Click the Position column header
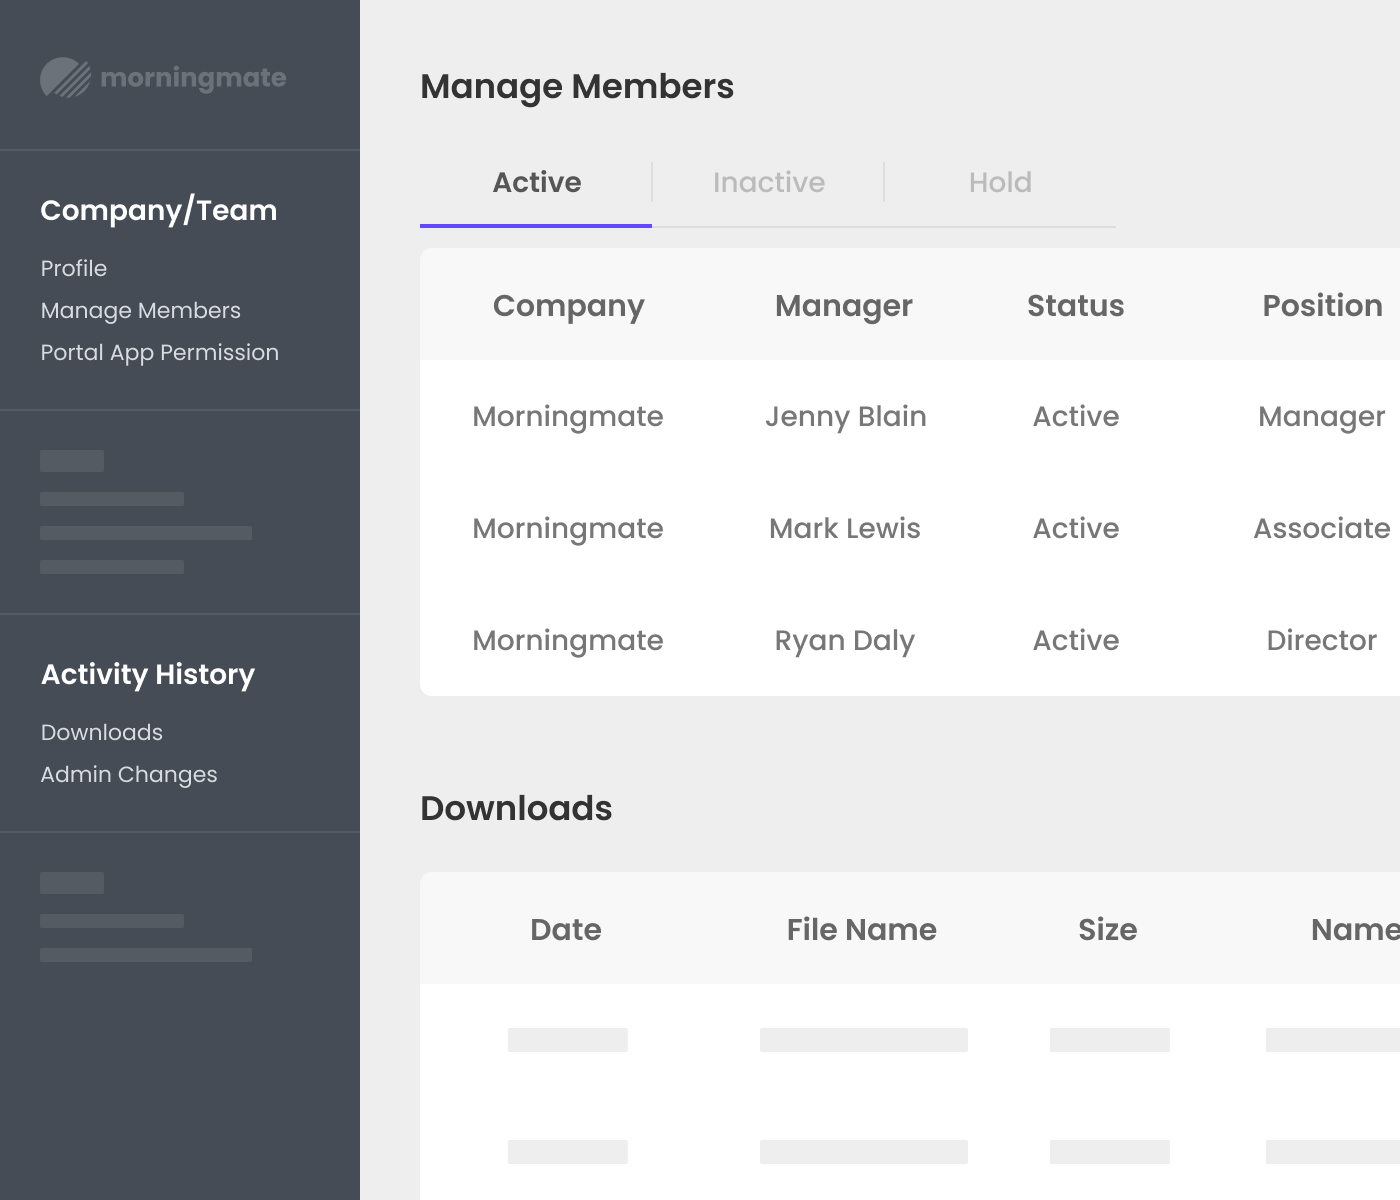This screenshot has width=1400, height=1200. point(1322,305)
